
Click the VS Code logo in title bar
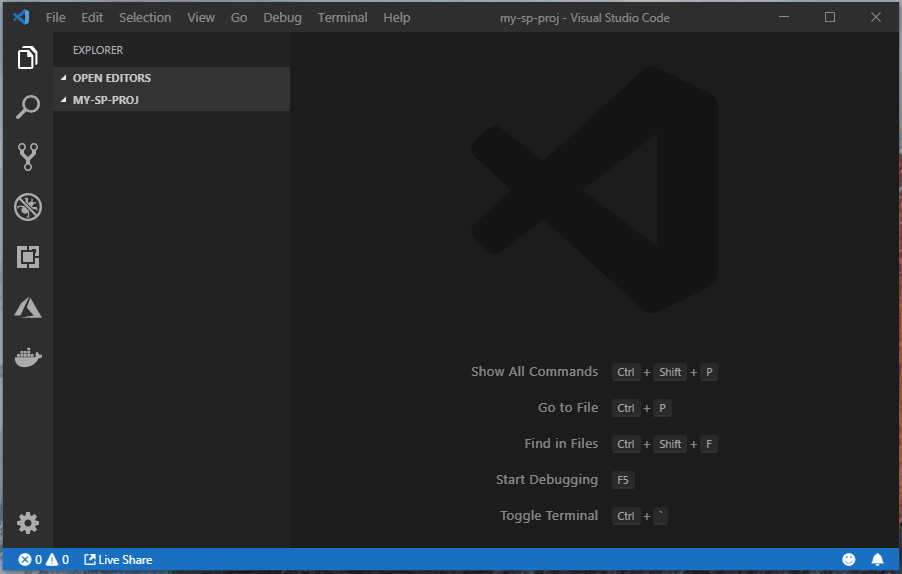pos(21,17)
